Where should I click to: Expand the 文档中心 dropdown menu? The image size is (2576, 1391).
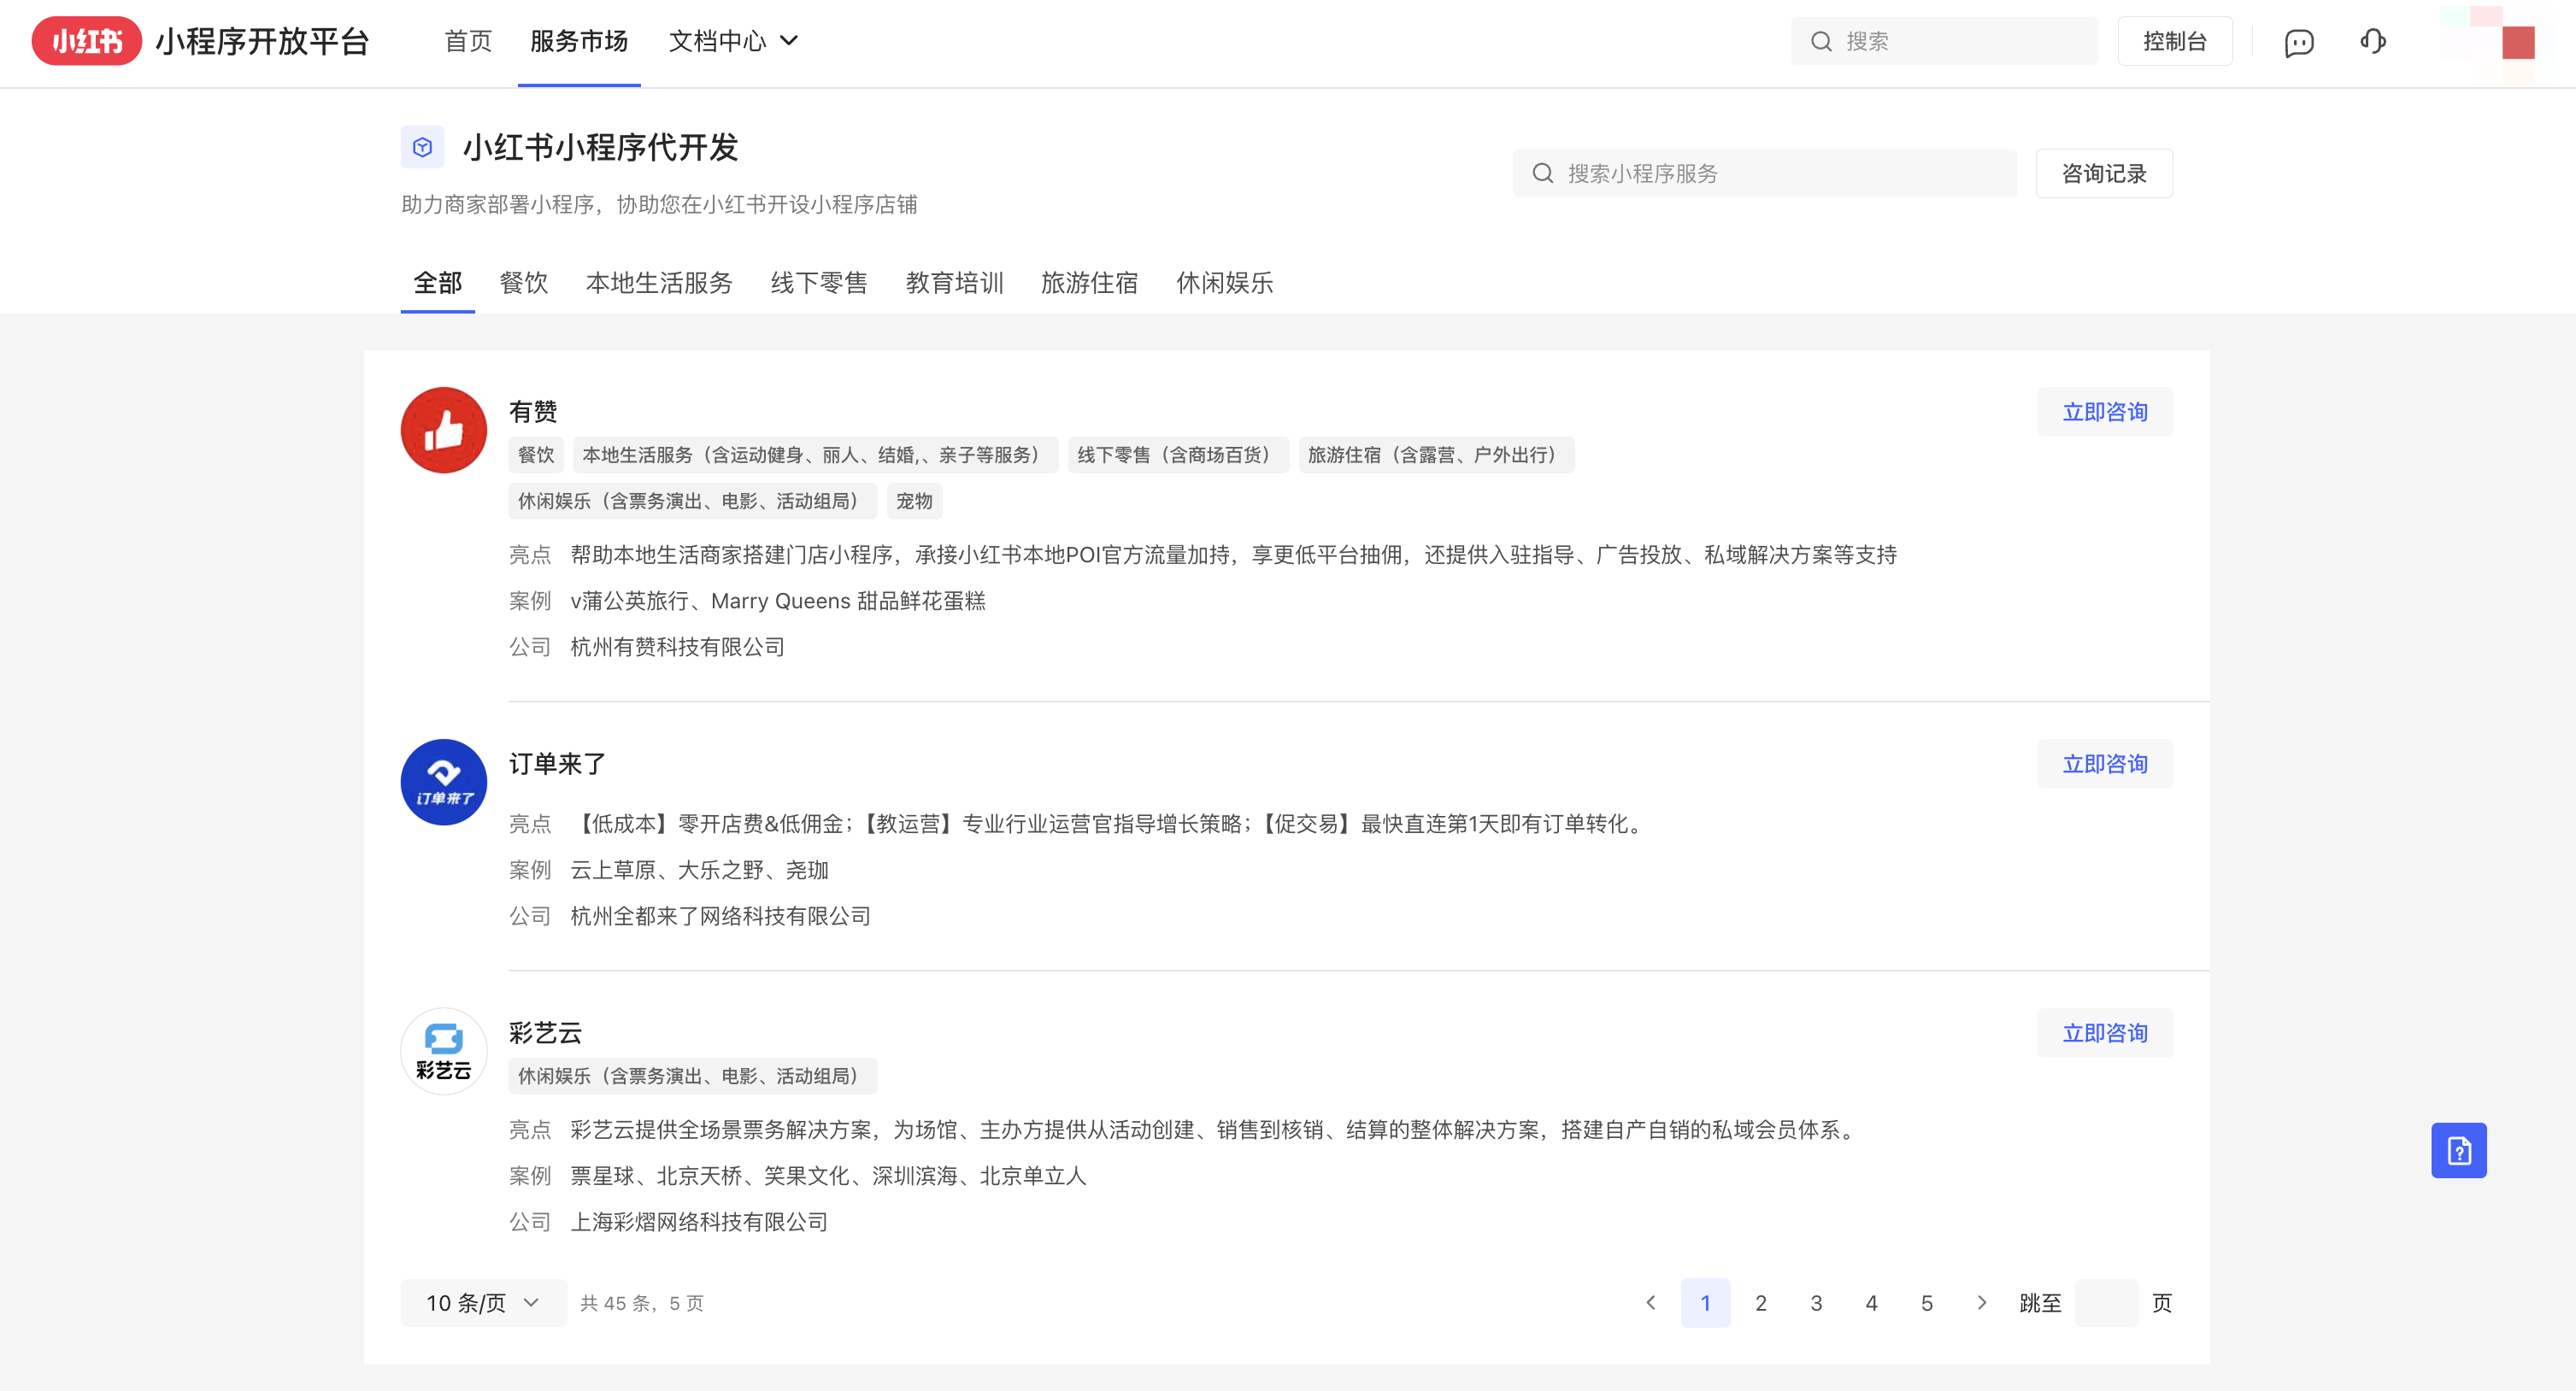(732, 41)
